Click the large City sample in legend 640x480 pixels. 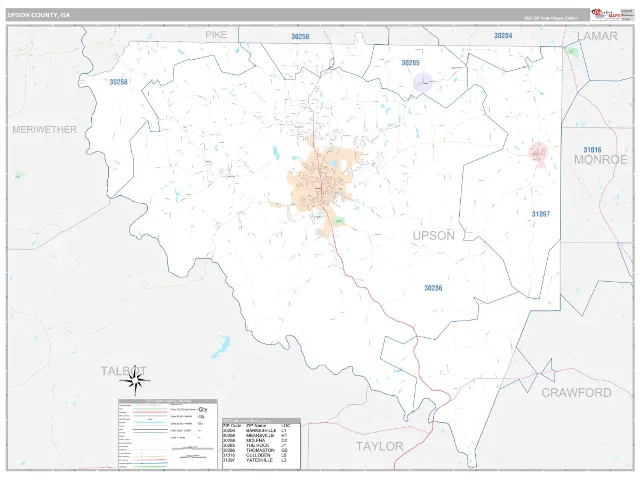click(203, 410)
